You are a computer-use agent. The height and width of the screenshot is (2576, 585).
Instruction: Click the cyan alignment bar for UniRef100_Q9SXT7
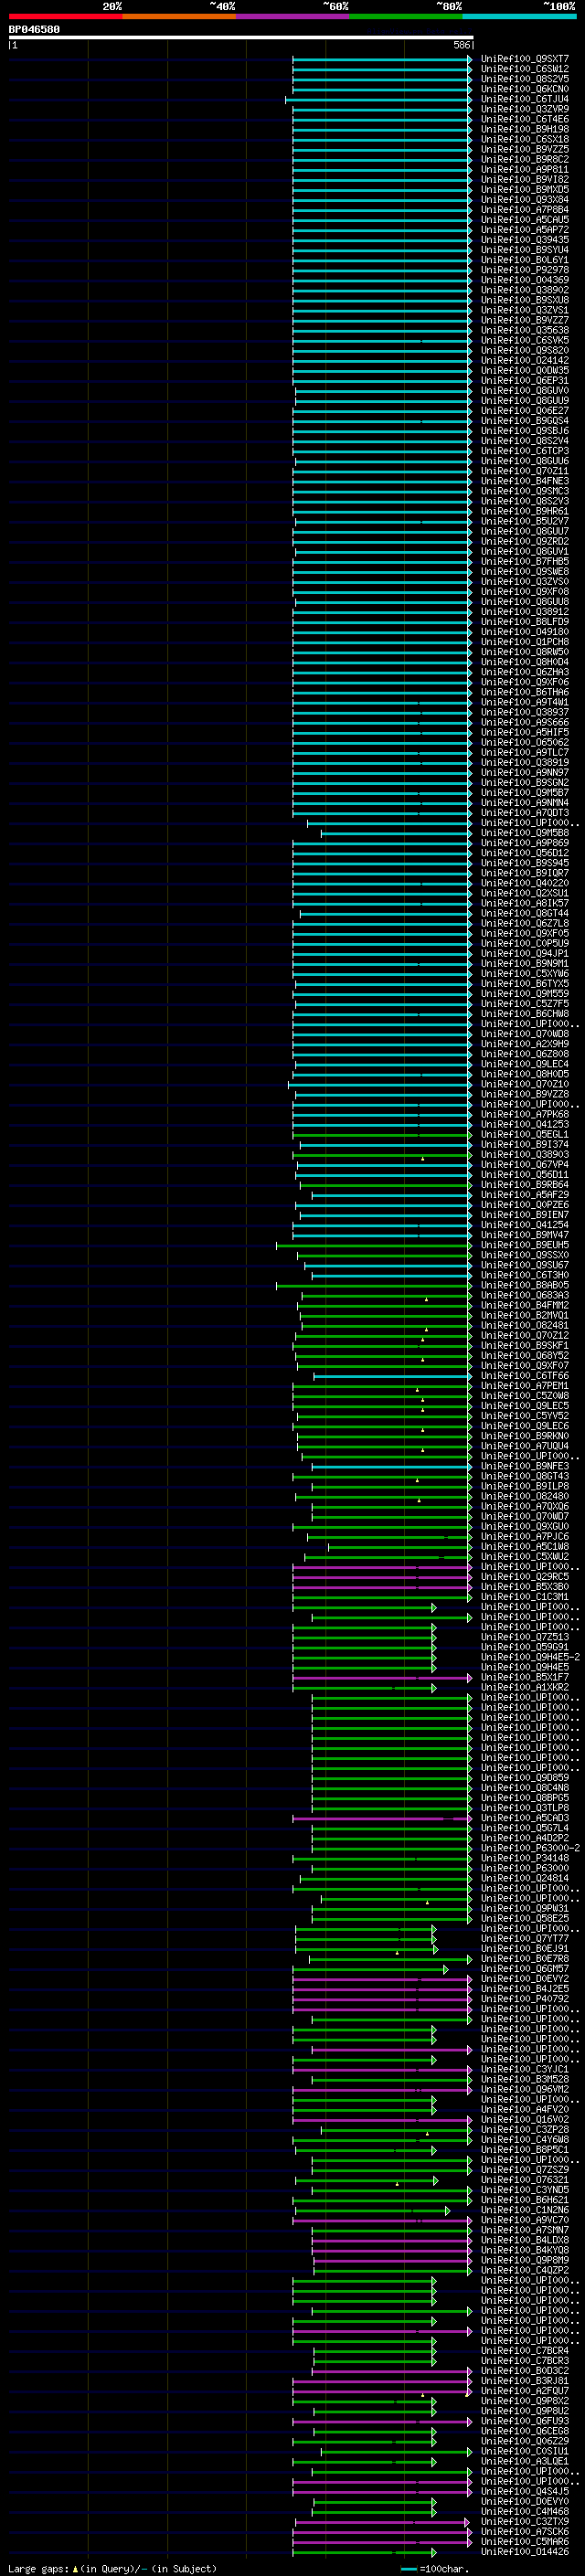point(382,59)
